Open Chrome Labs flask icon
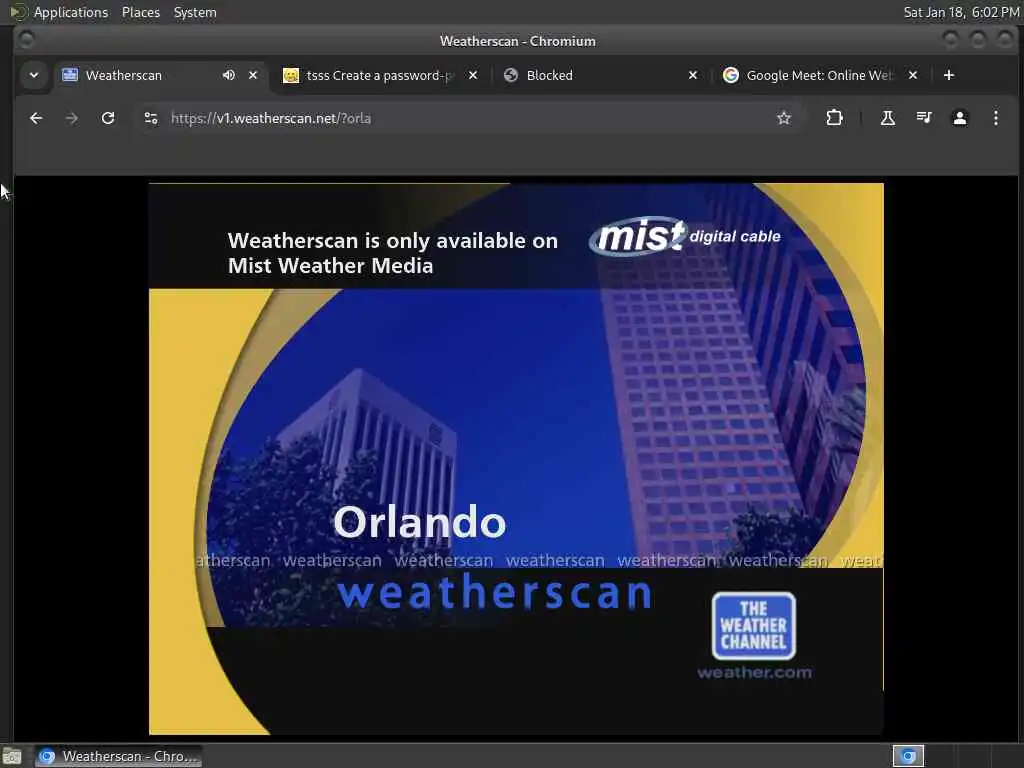This screenshot has height=768, width=1024. coord(888,118)
